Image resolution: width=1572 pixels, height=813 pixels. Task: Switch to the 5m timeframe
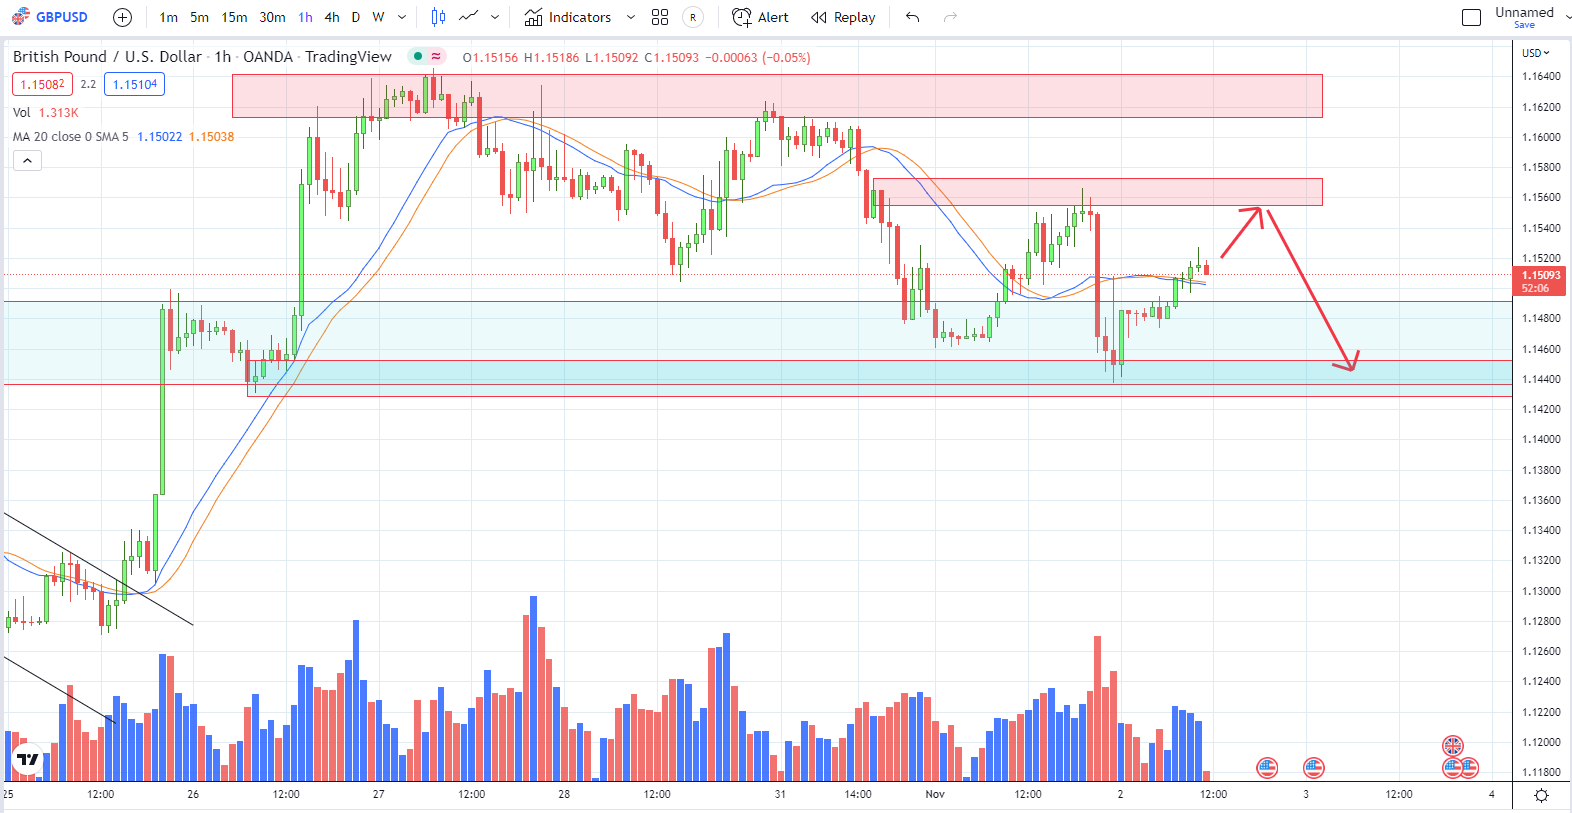click(200, 17)
